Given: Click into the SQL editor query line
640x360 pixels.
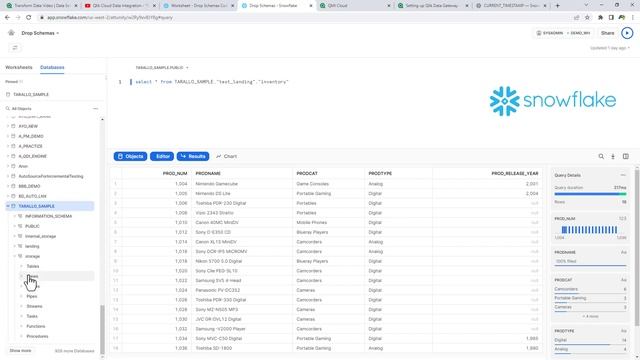Looking at the screenshot, I should (212, 82).
